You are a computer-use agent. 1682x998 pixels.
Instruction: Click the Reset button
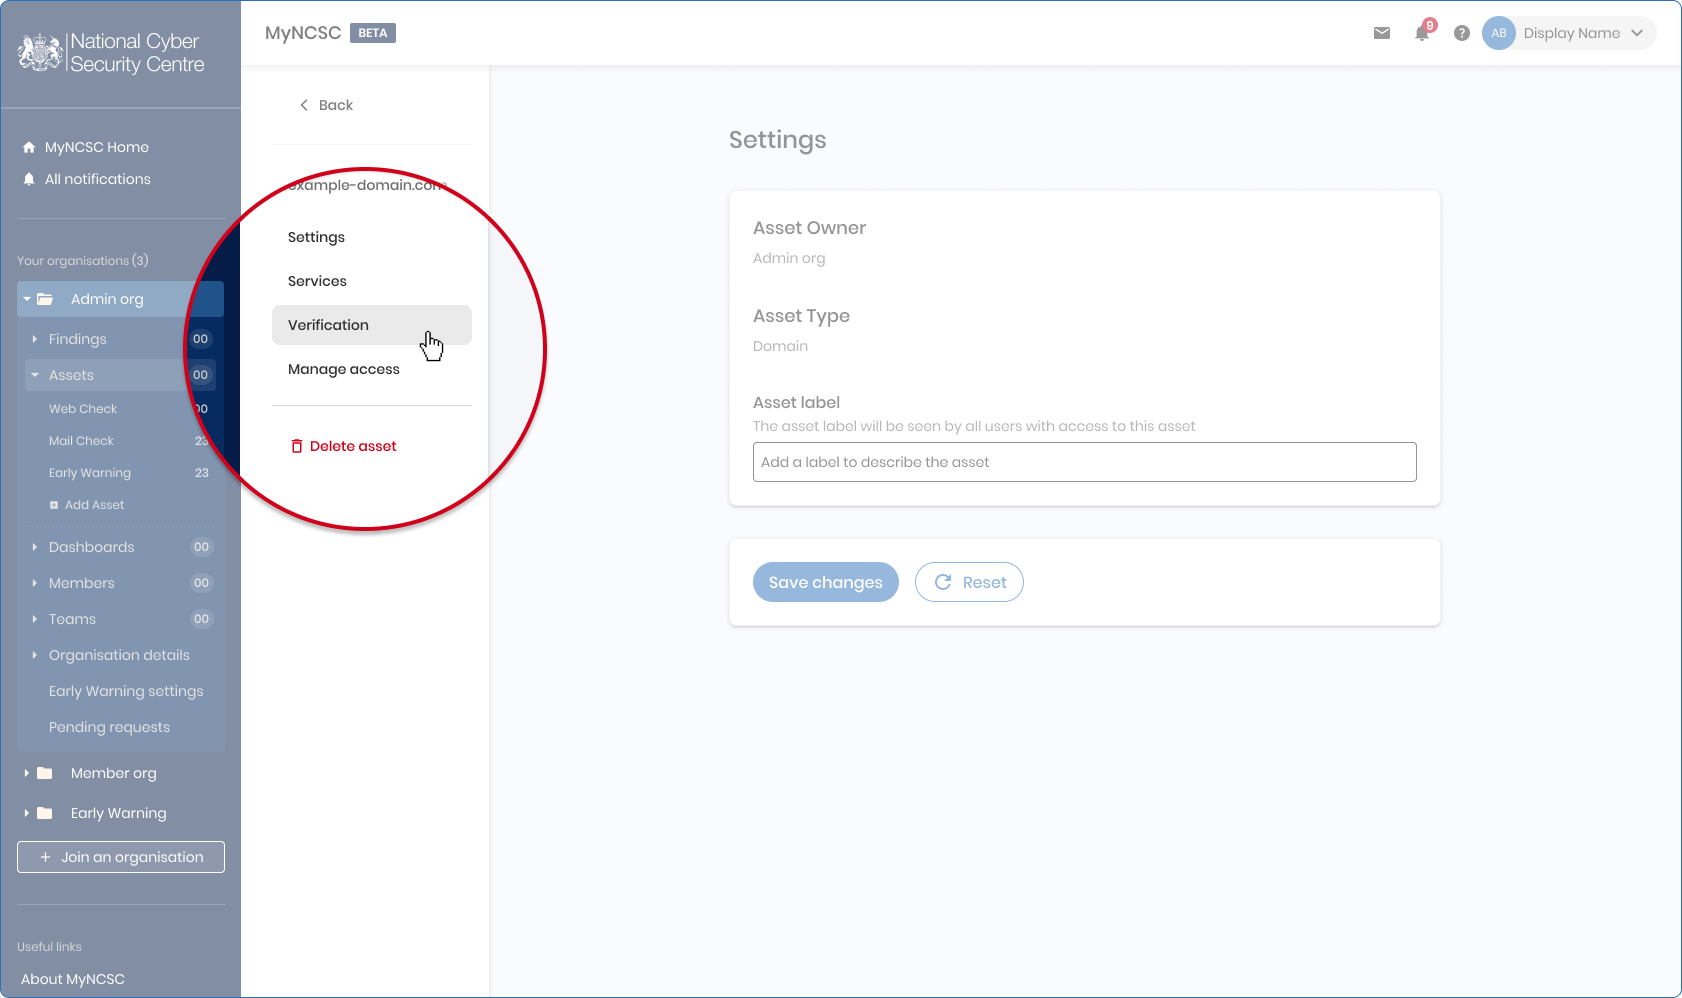[x=969, y=582]
